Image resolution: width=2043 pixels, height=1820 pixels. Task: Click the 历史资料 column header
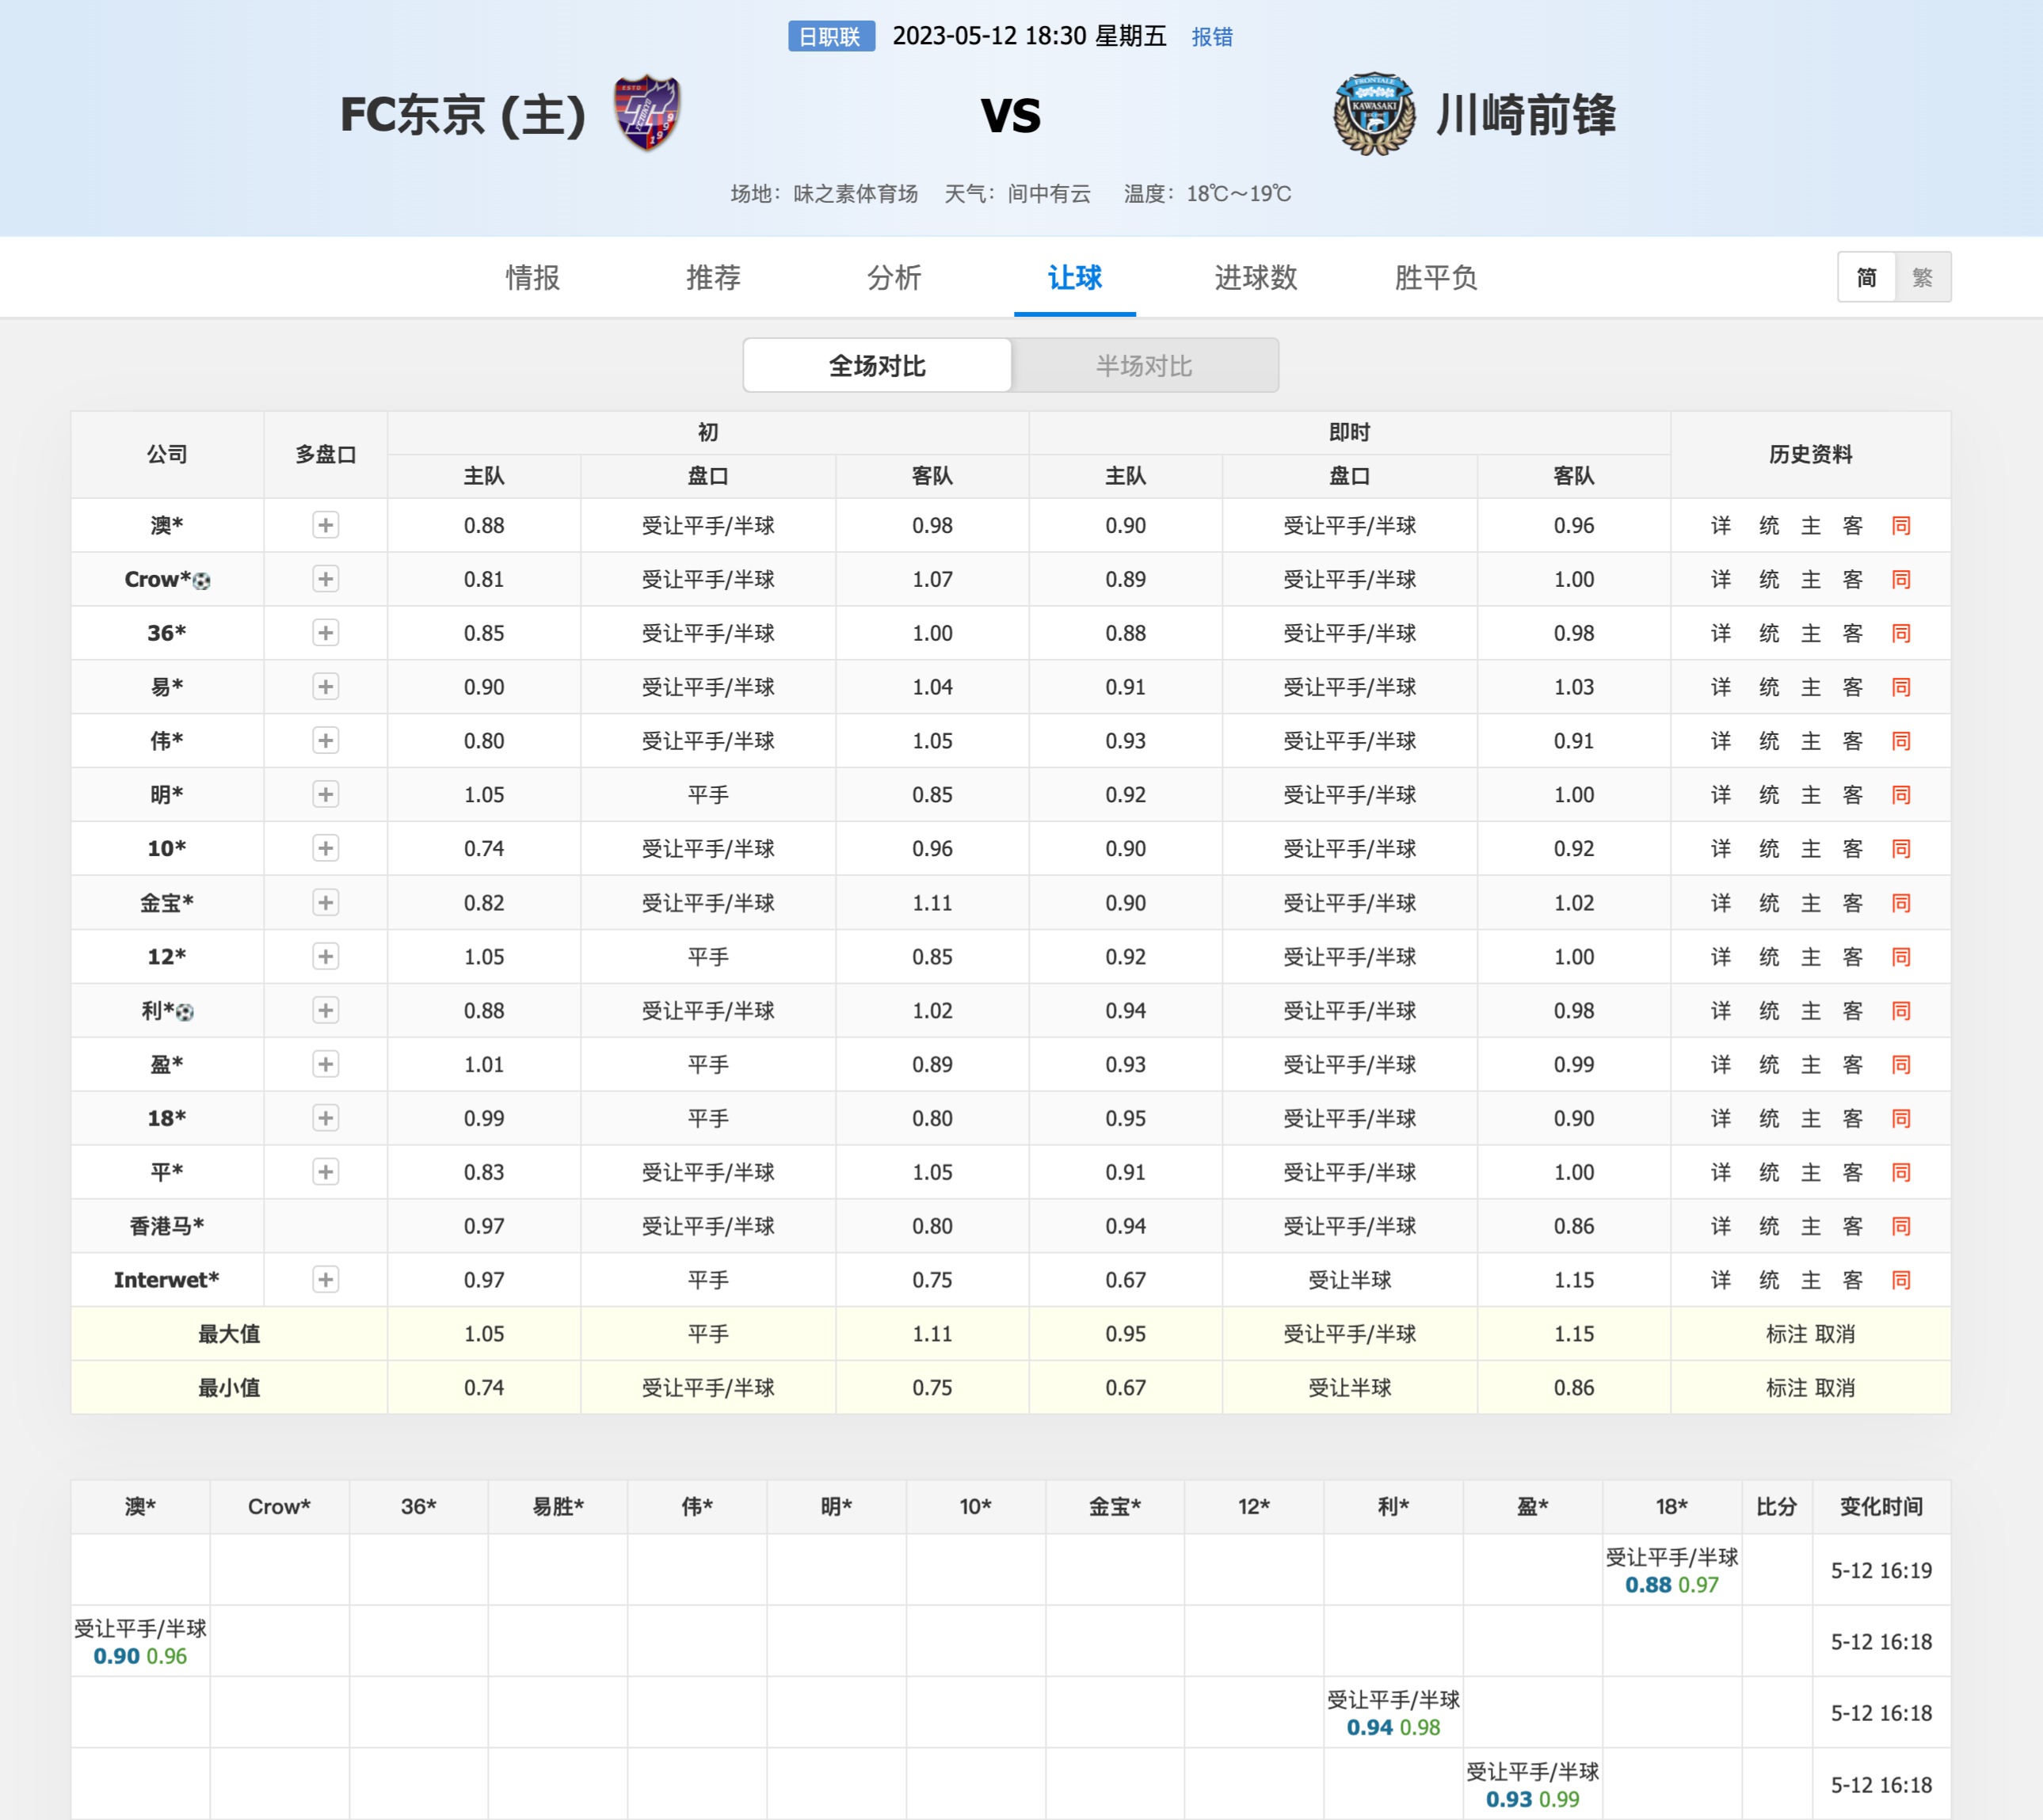click(1810, 455)
